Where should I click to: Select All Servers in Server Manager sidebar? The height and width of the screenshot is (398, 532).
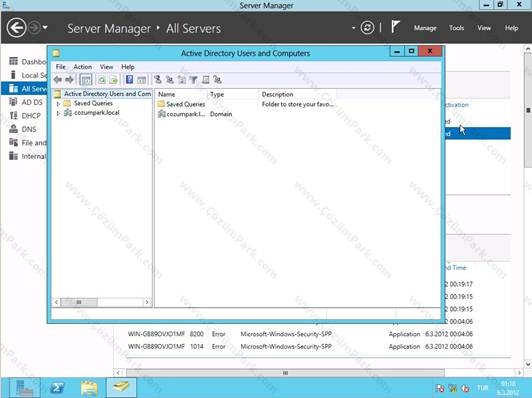tap(24, 89)
